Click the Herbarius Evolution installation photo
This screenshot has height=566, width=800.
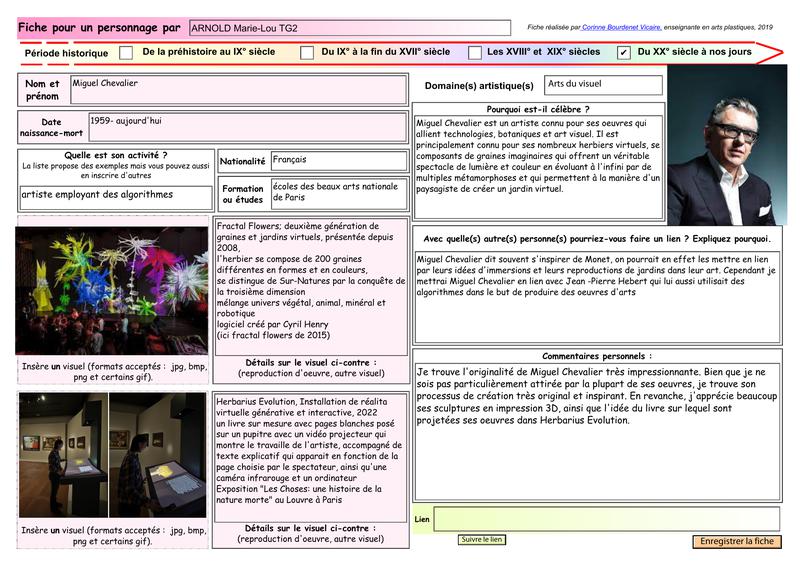[112, 456]
